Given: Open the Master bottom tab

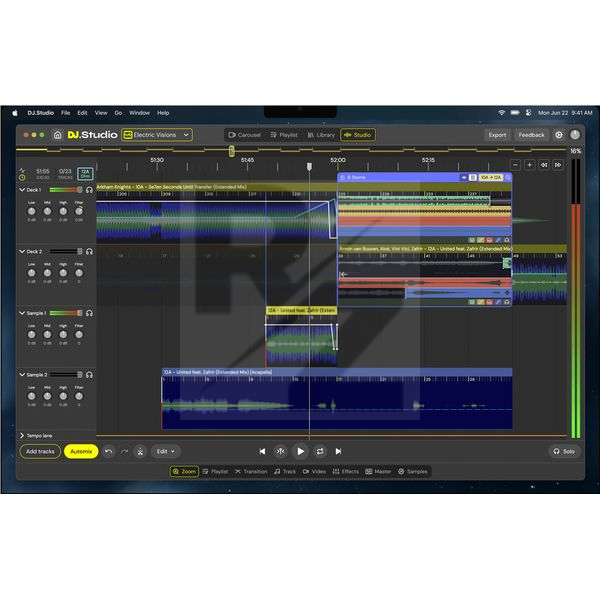Looking at the screenshot, I should coord(378,471).
